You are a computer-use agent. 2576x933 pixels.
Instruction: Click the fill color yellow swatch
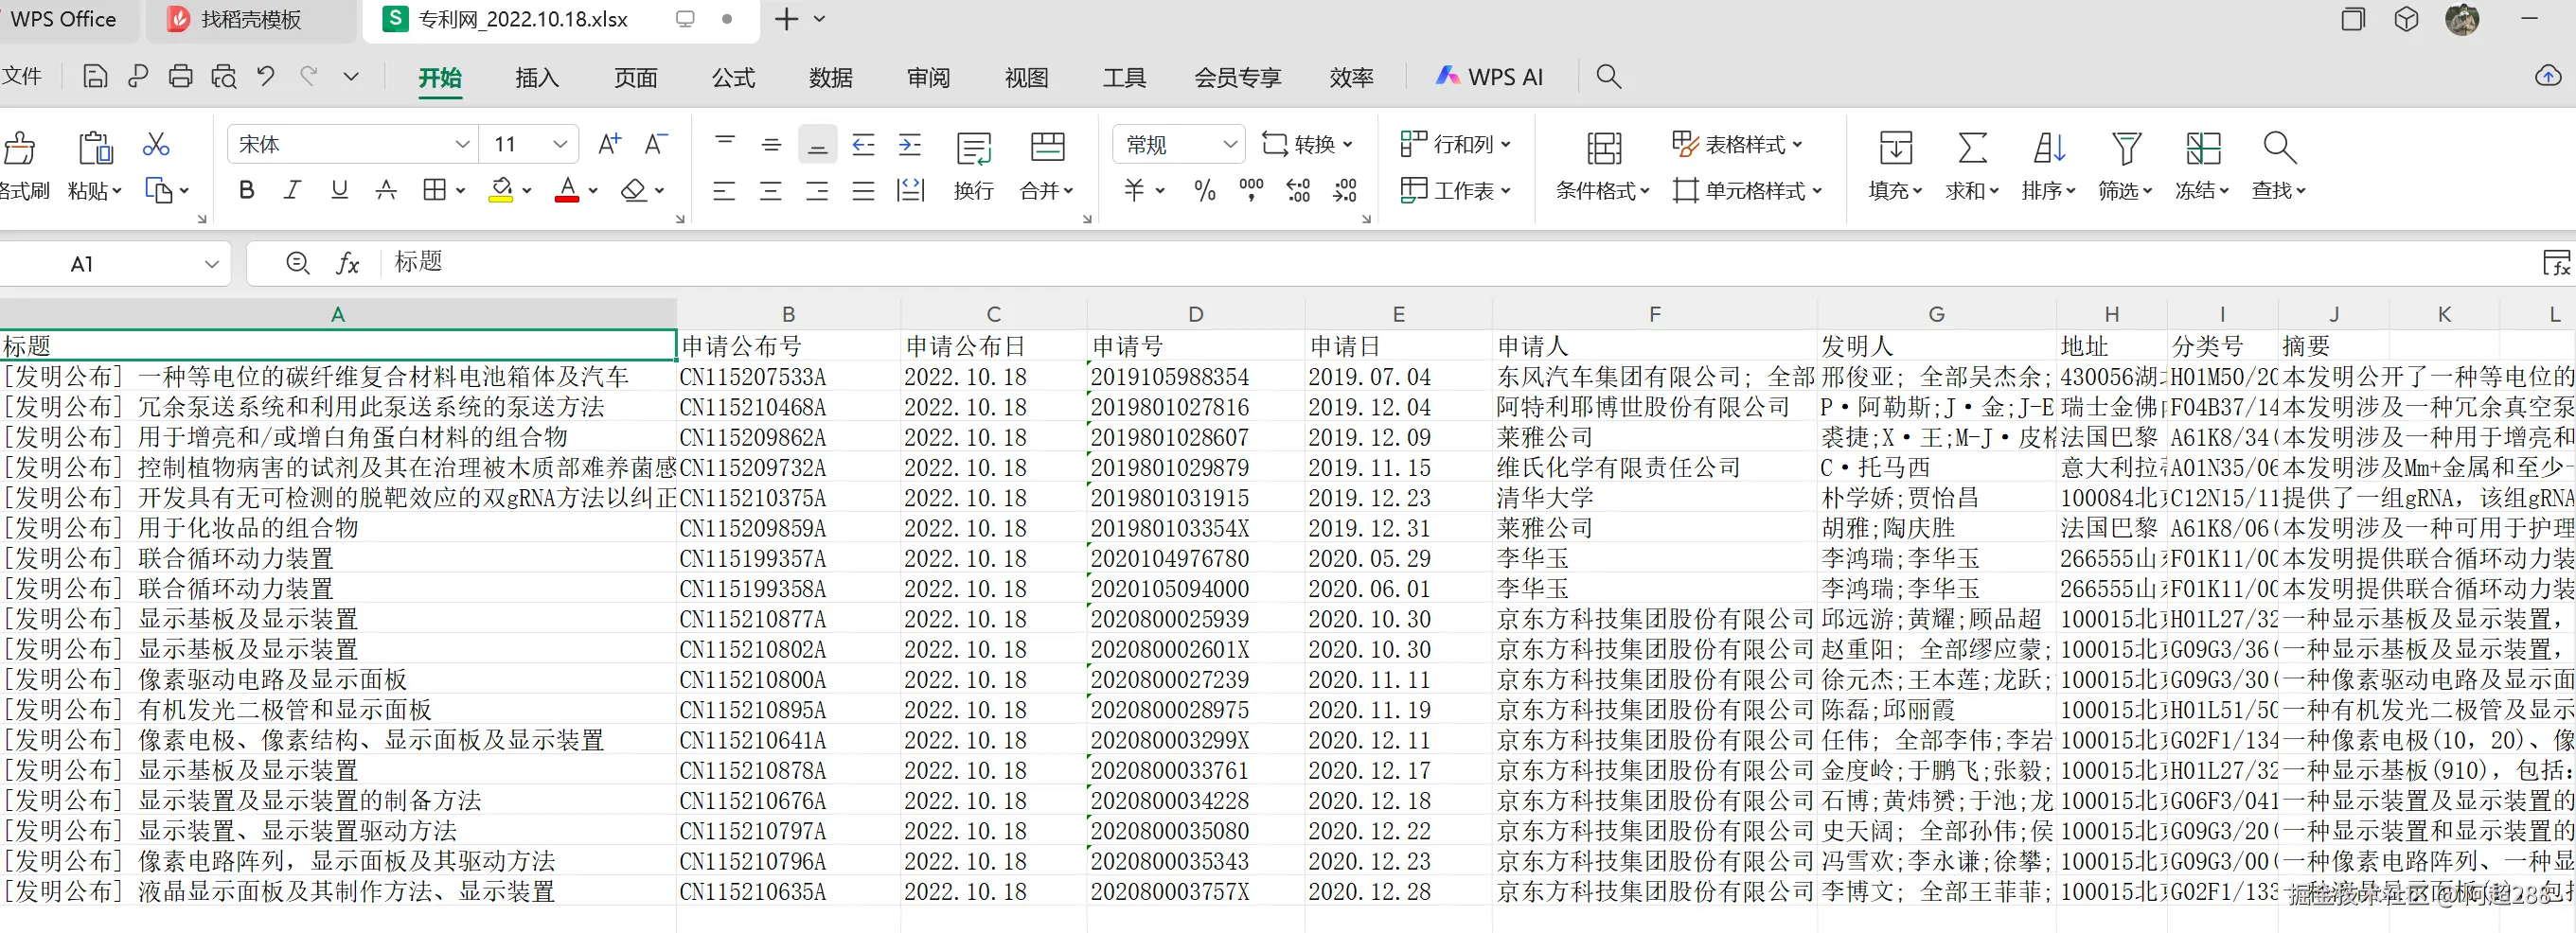500,190
